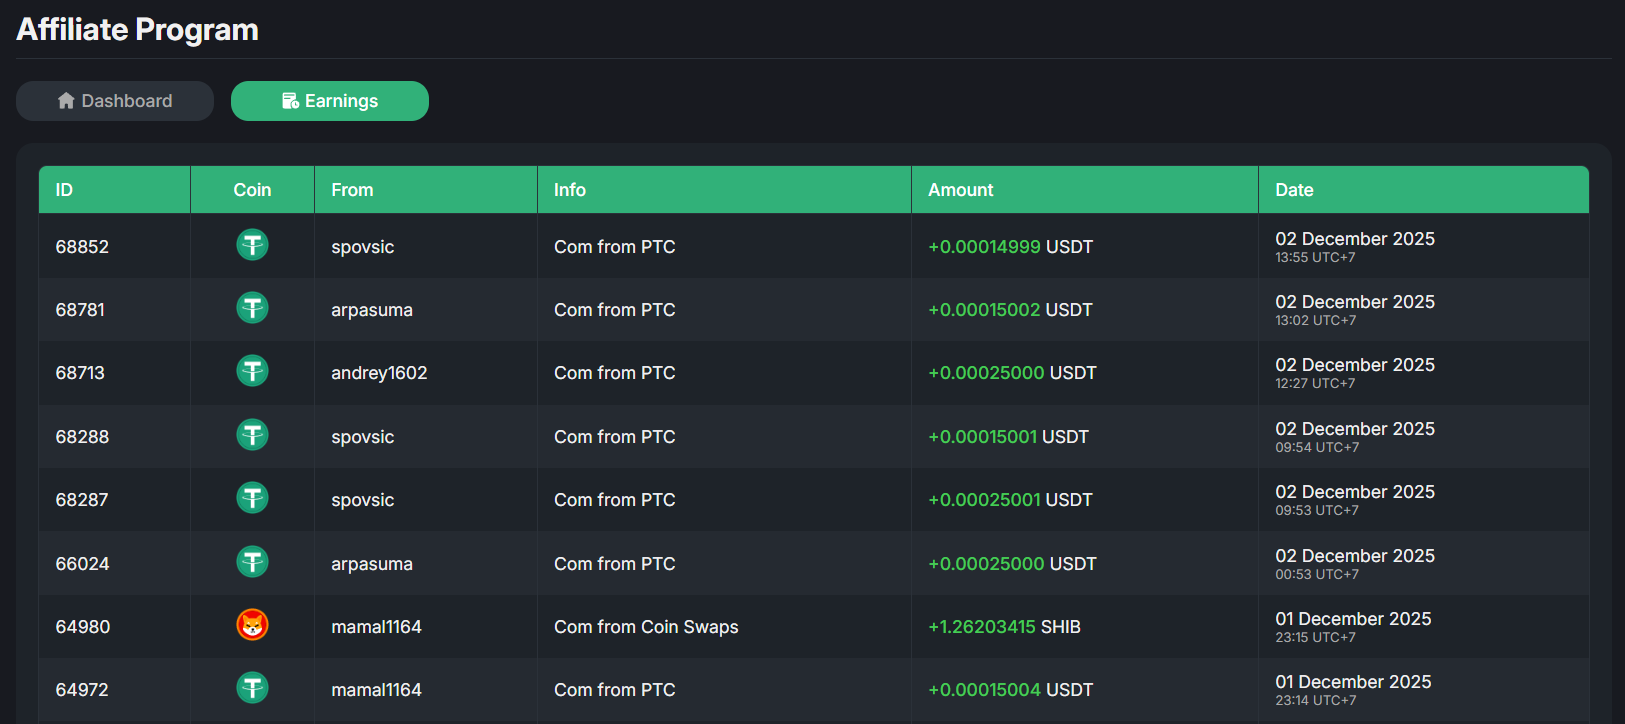Open the Dashboard tab
The width and height of the screenshot is (1625, 724).
point(115,101)
